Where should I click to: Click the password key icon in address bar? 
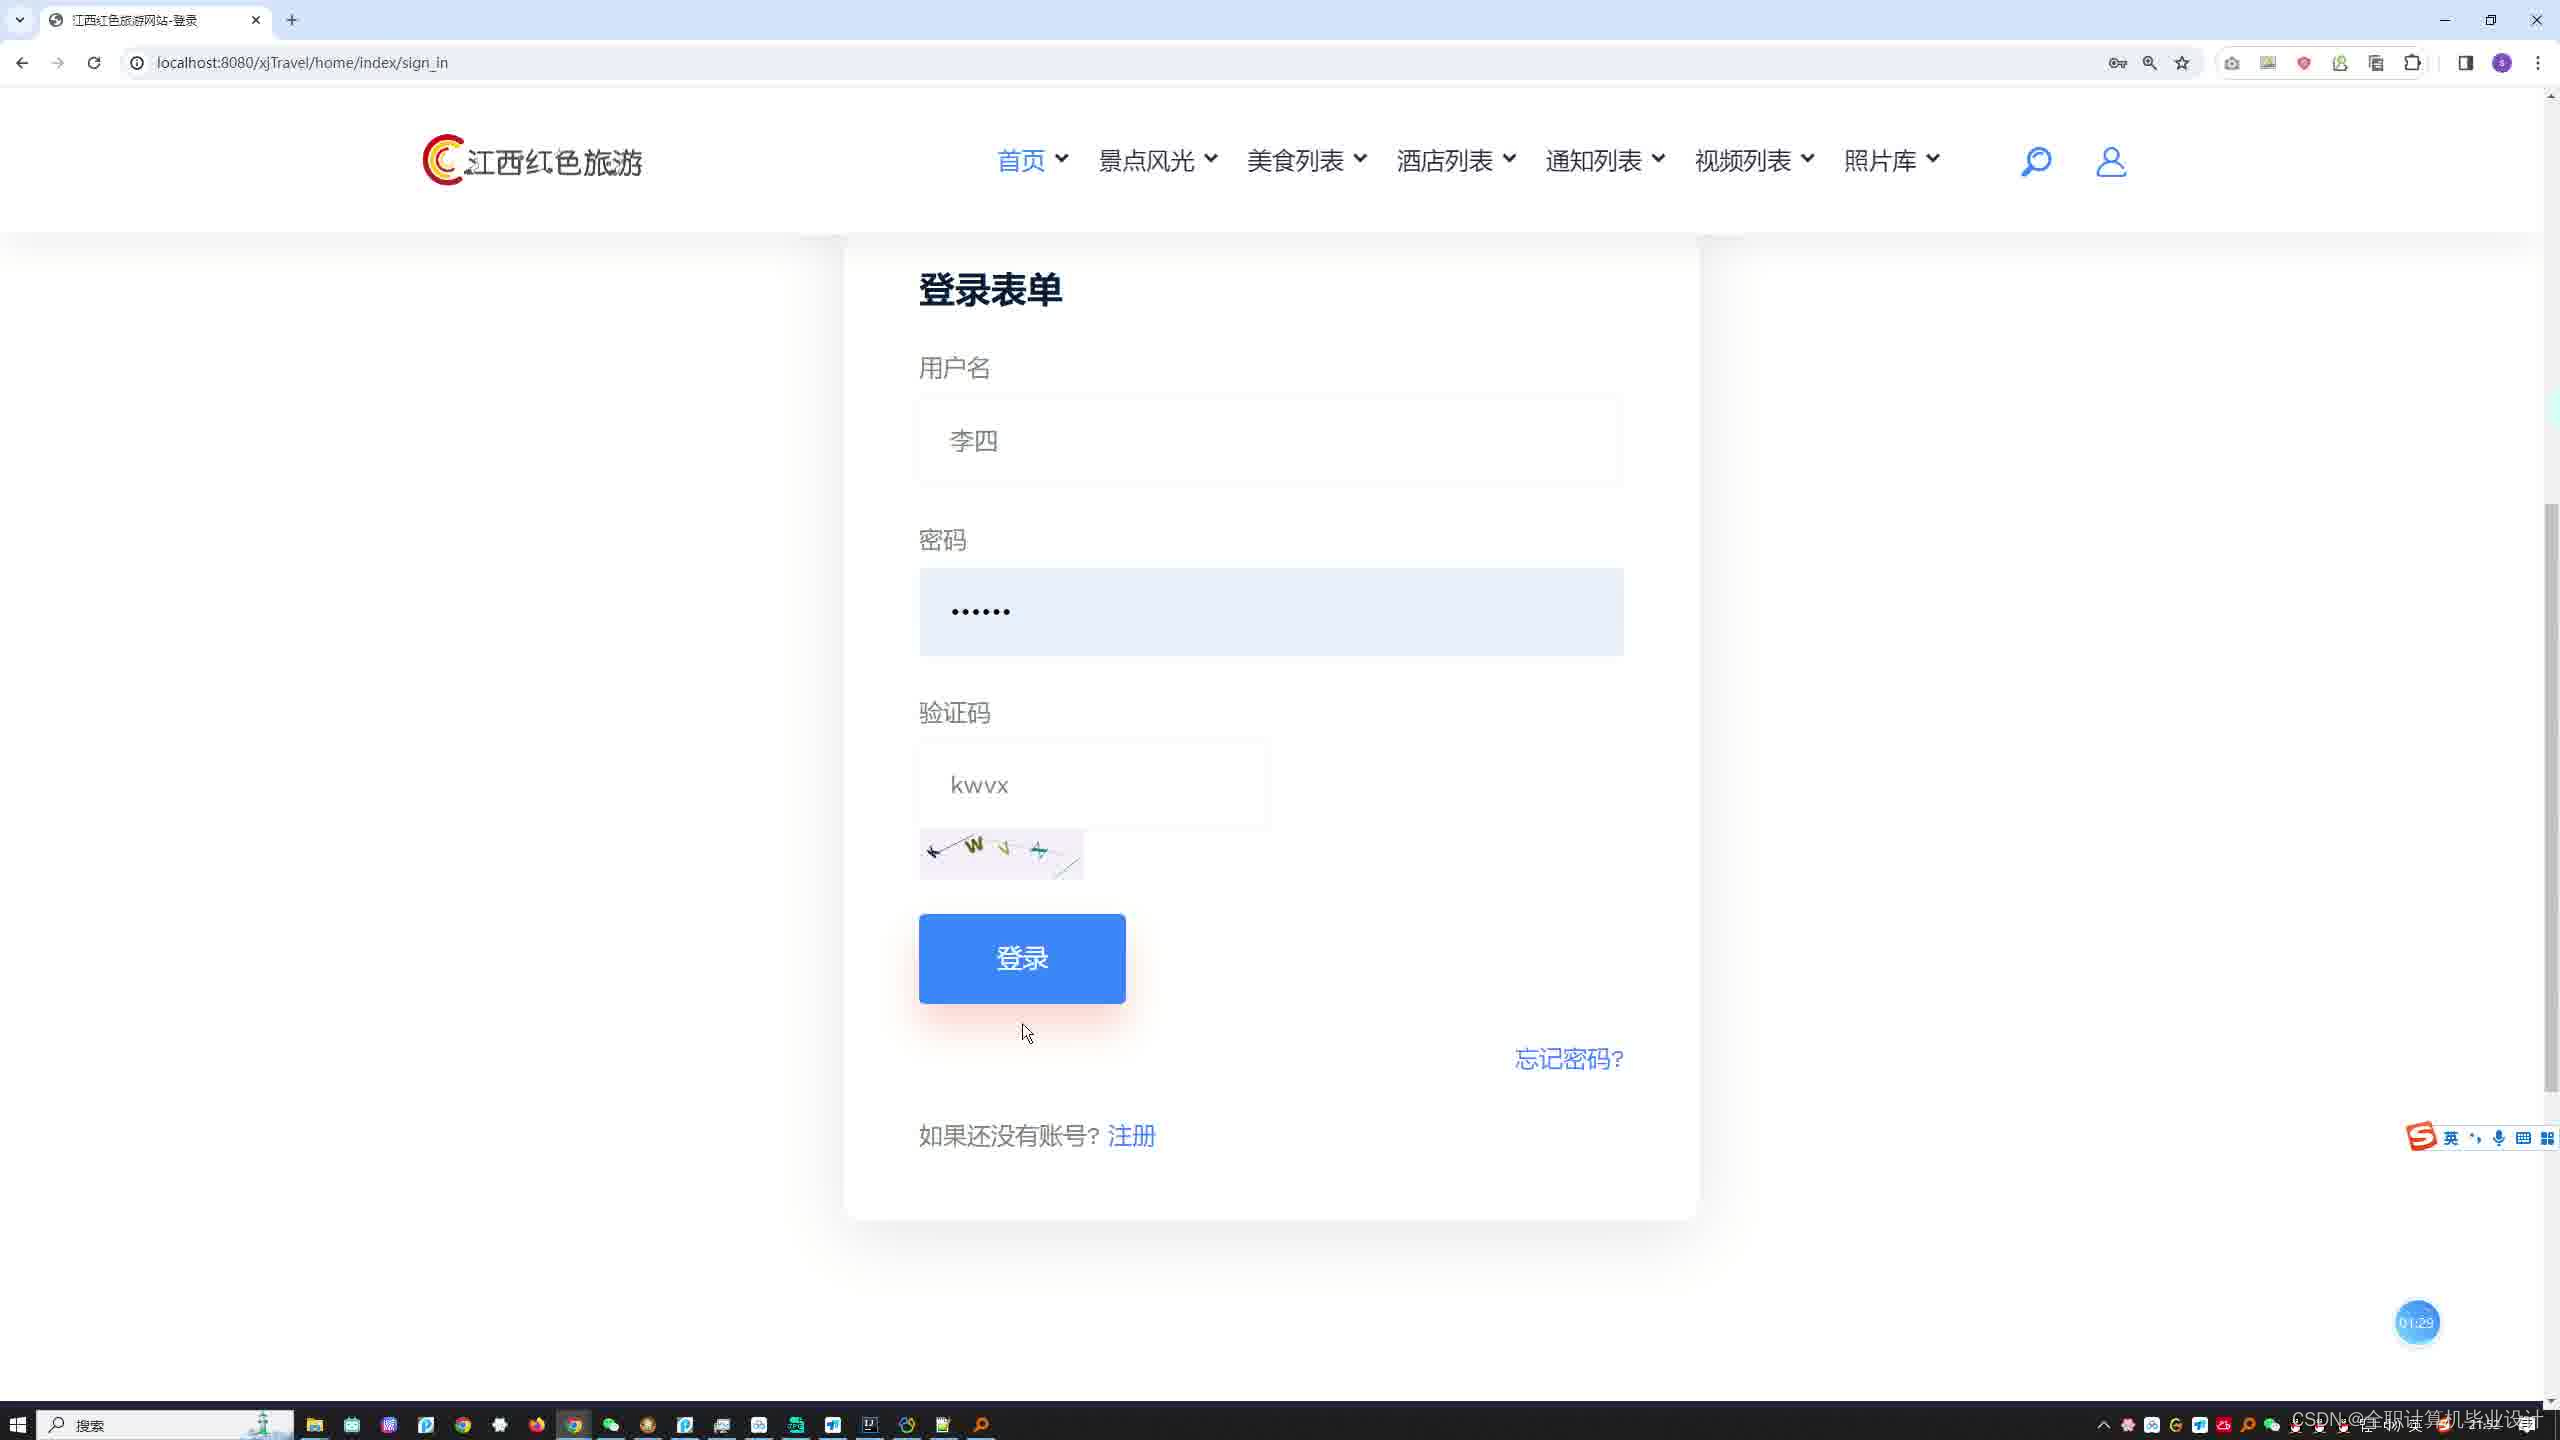[x=2117, y=63]
